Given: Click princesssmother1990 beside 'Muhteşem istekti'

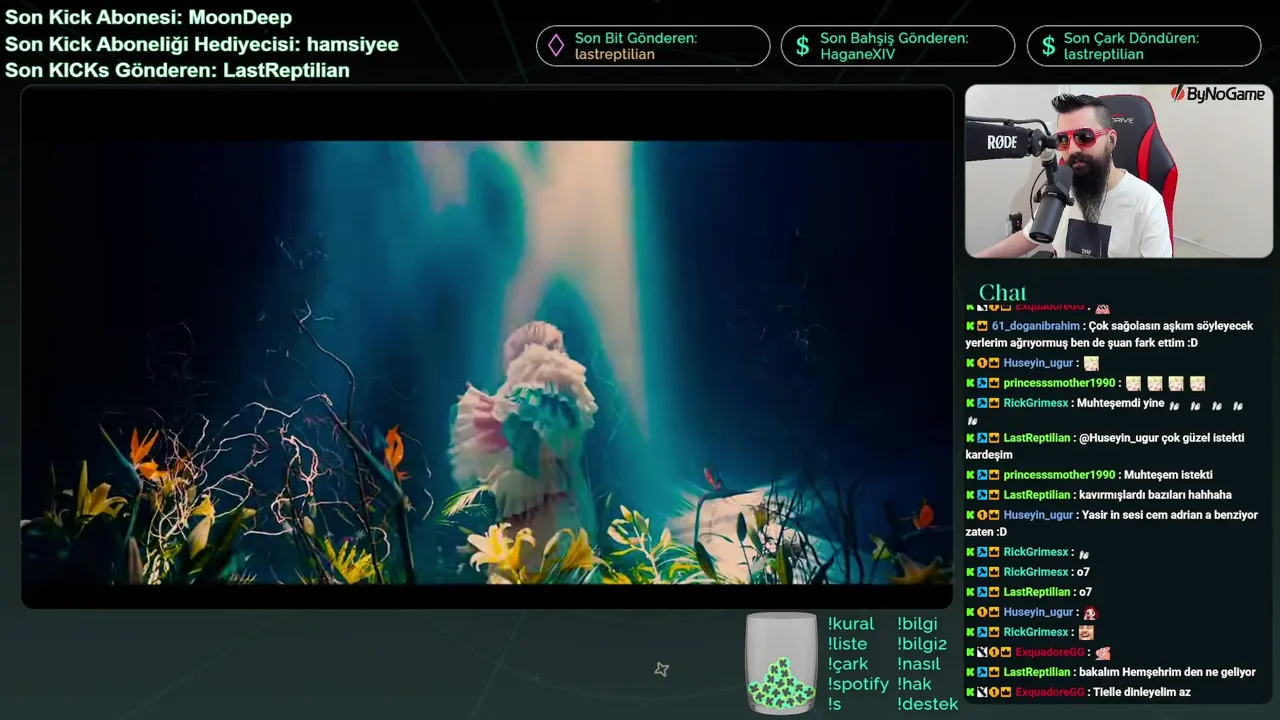Looking at the screenshot, I should (1059, 475).
